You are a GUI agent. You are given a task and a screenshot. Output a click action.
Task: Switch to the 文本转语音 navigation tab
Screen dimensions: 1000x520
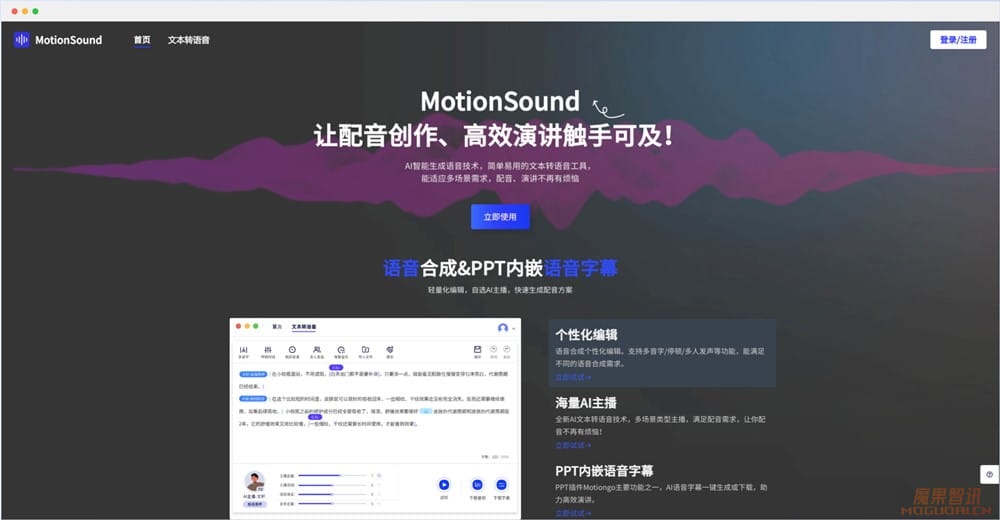[x=189, y=40]
